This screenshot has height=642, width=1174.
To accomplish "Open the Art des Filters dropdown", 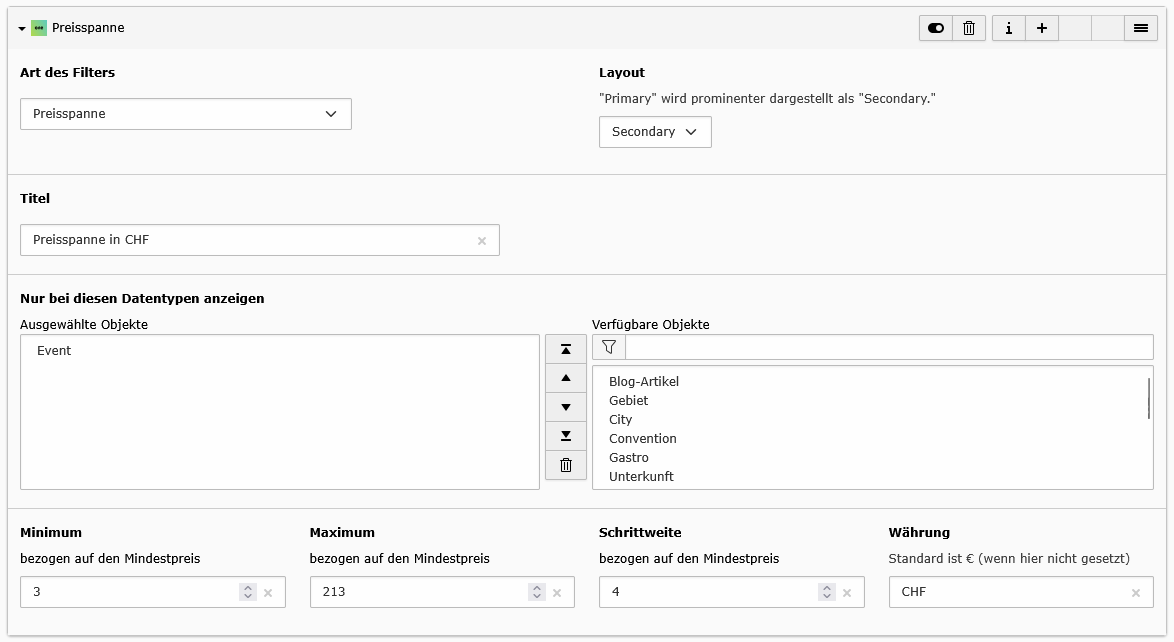I will click(186, 114).
